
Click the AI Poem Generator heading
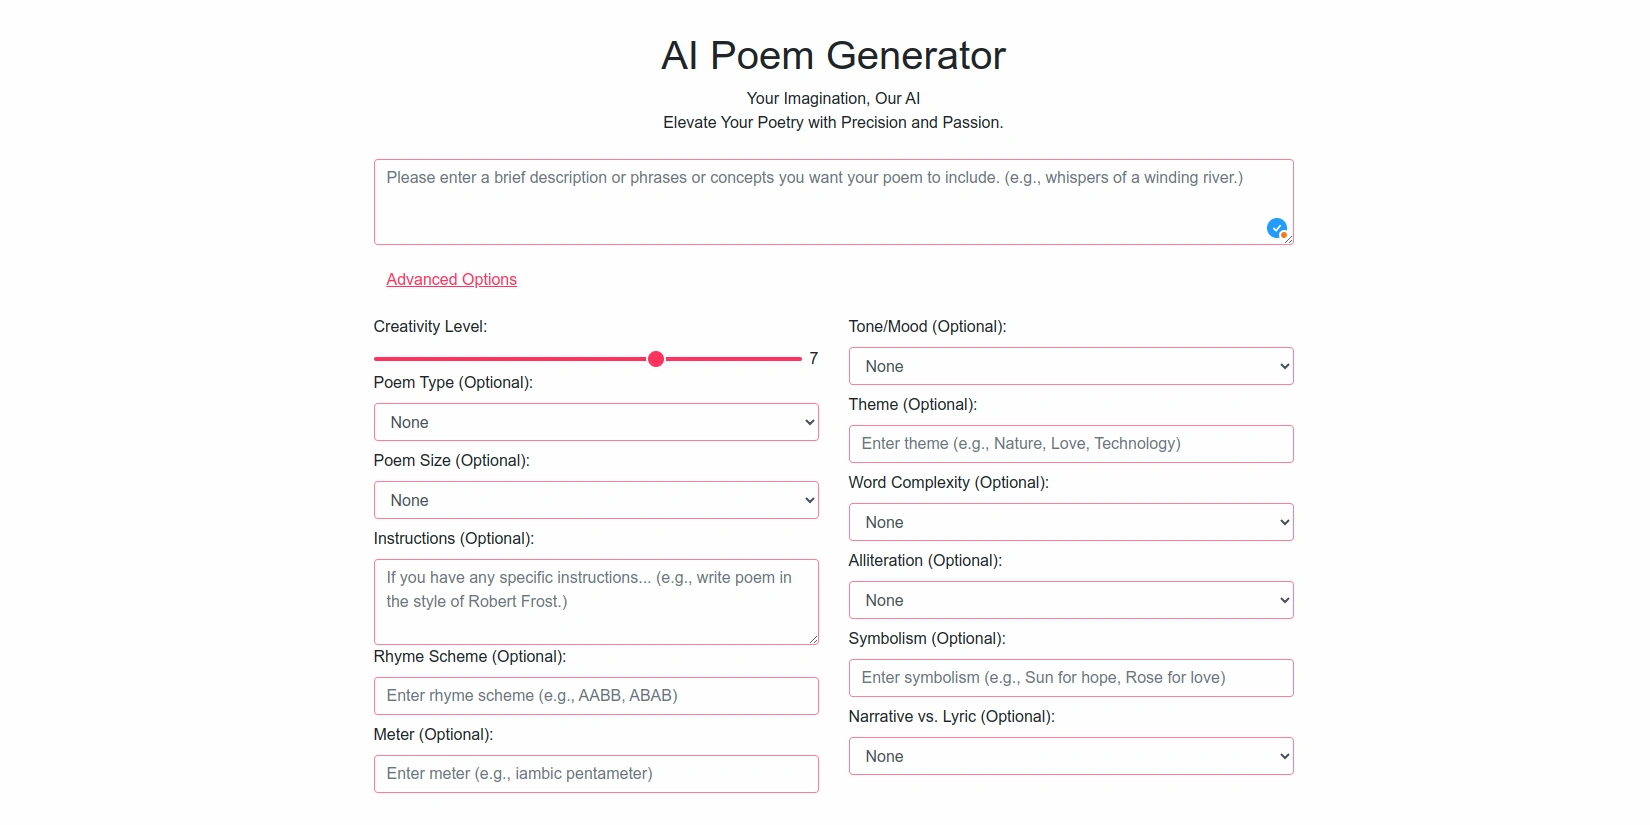tap(833, 56)
